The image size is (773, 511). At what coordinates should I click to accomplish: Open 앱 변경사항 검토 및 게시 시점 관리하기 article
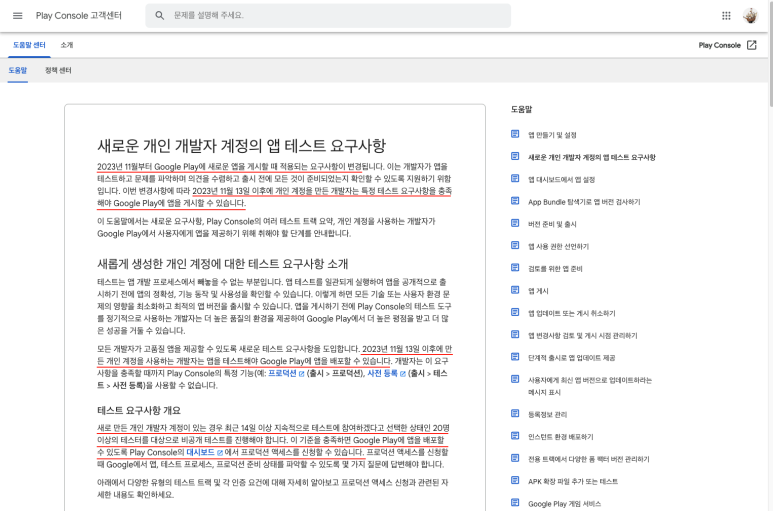coord(583,336)
